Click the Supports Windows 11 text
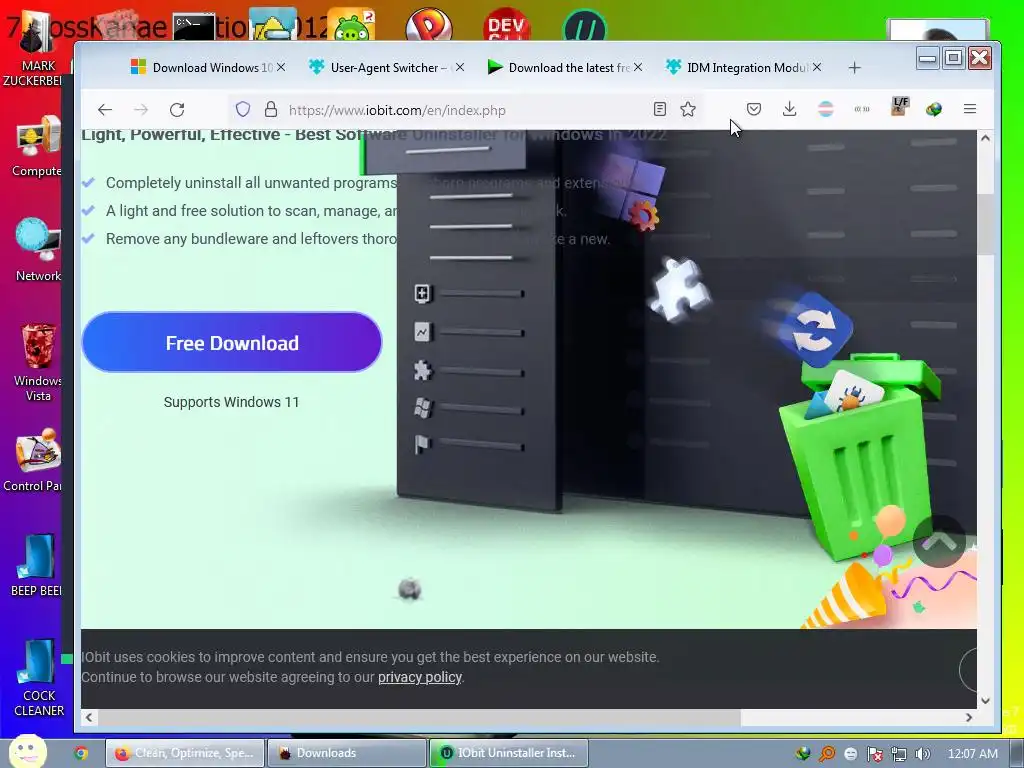The image size is (1024, 768). 231,402
